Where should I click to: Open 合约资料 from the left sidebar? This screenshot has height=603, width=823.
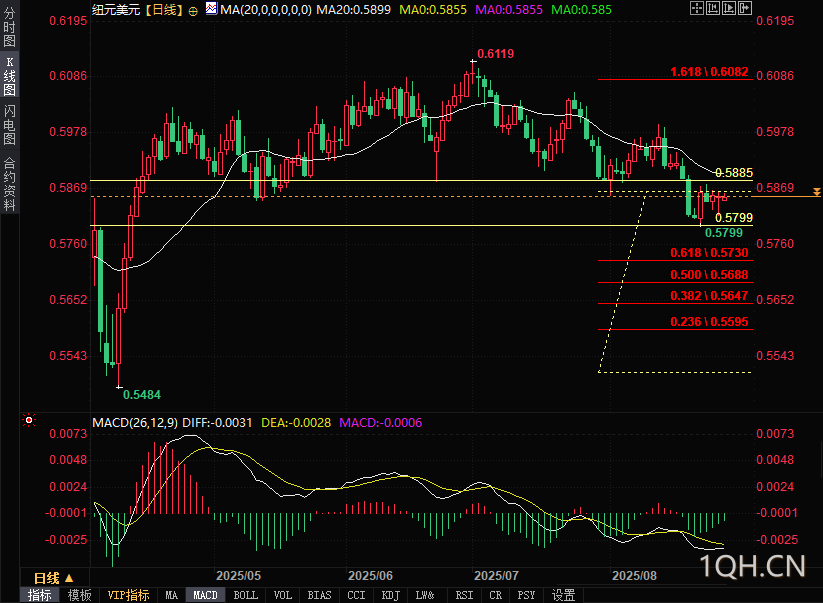[x=10, y=183]
